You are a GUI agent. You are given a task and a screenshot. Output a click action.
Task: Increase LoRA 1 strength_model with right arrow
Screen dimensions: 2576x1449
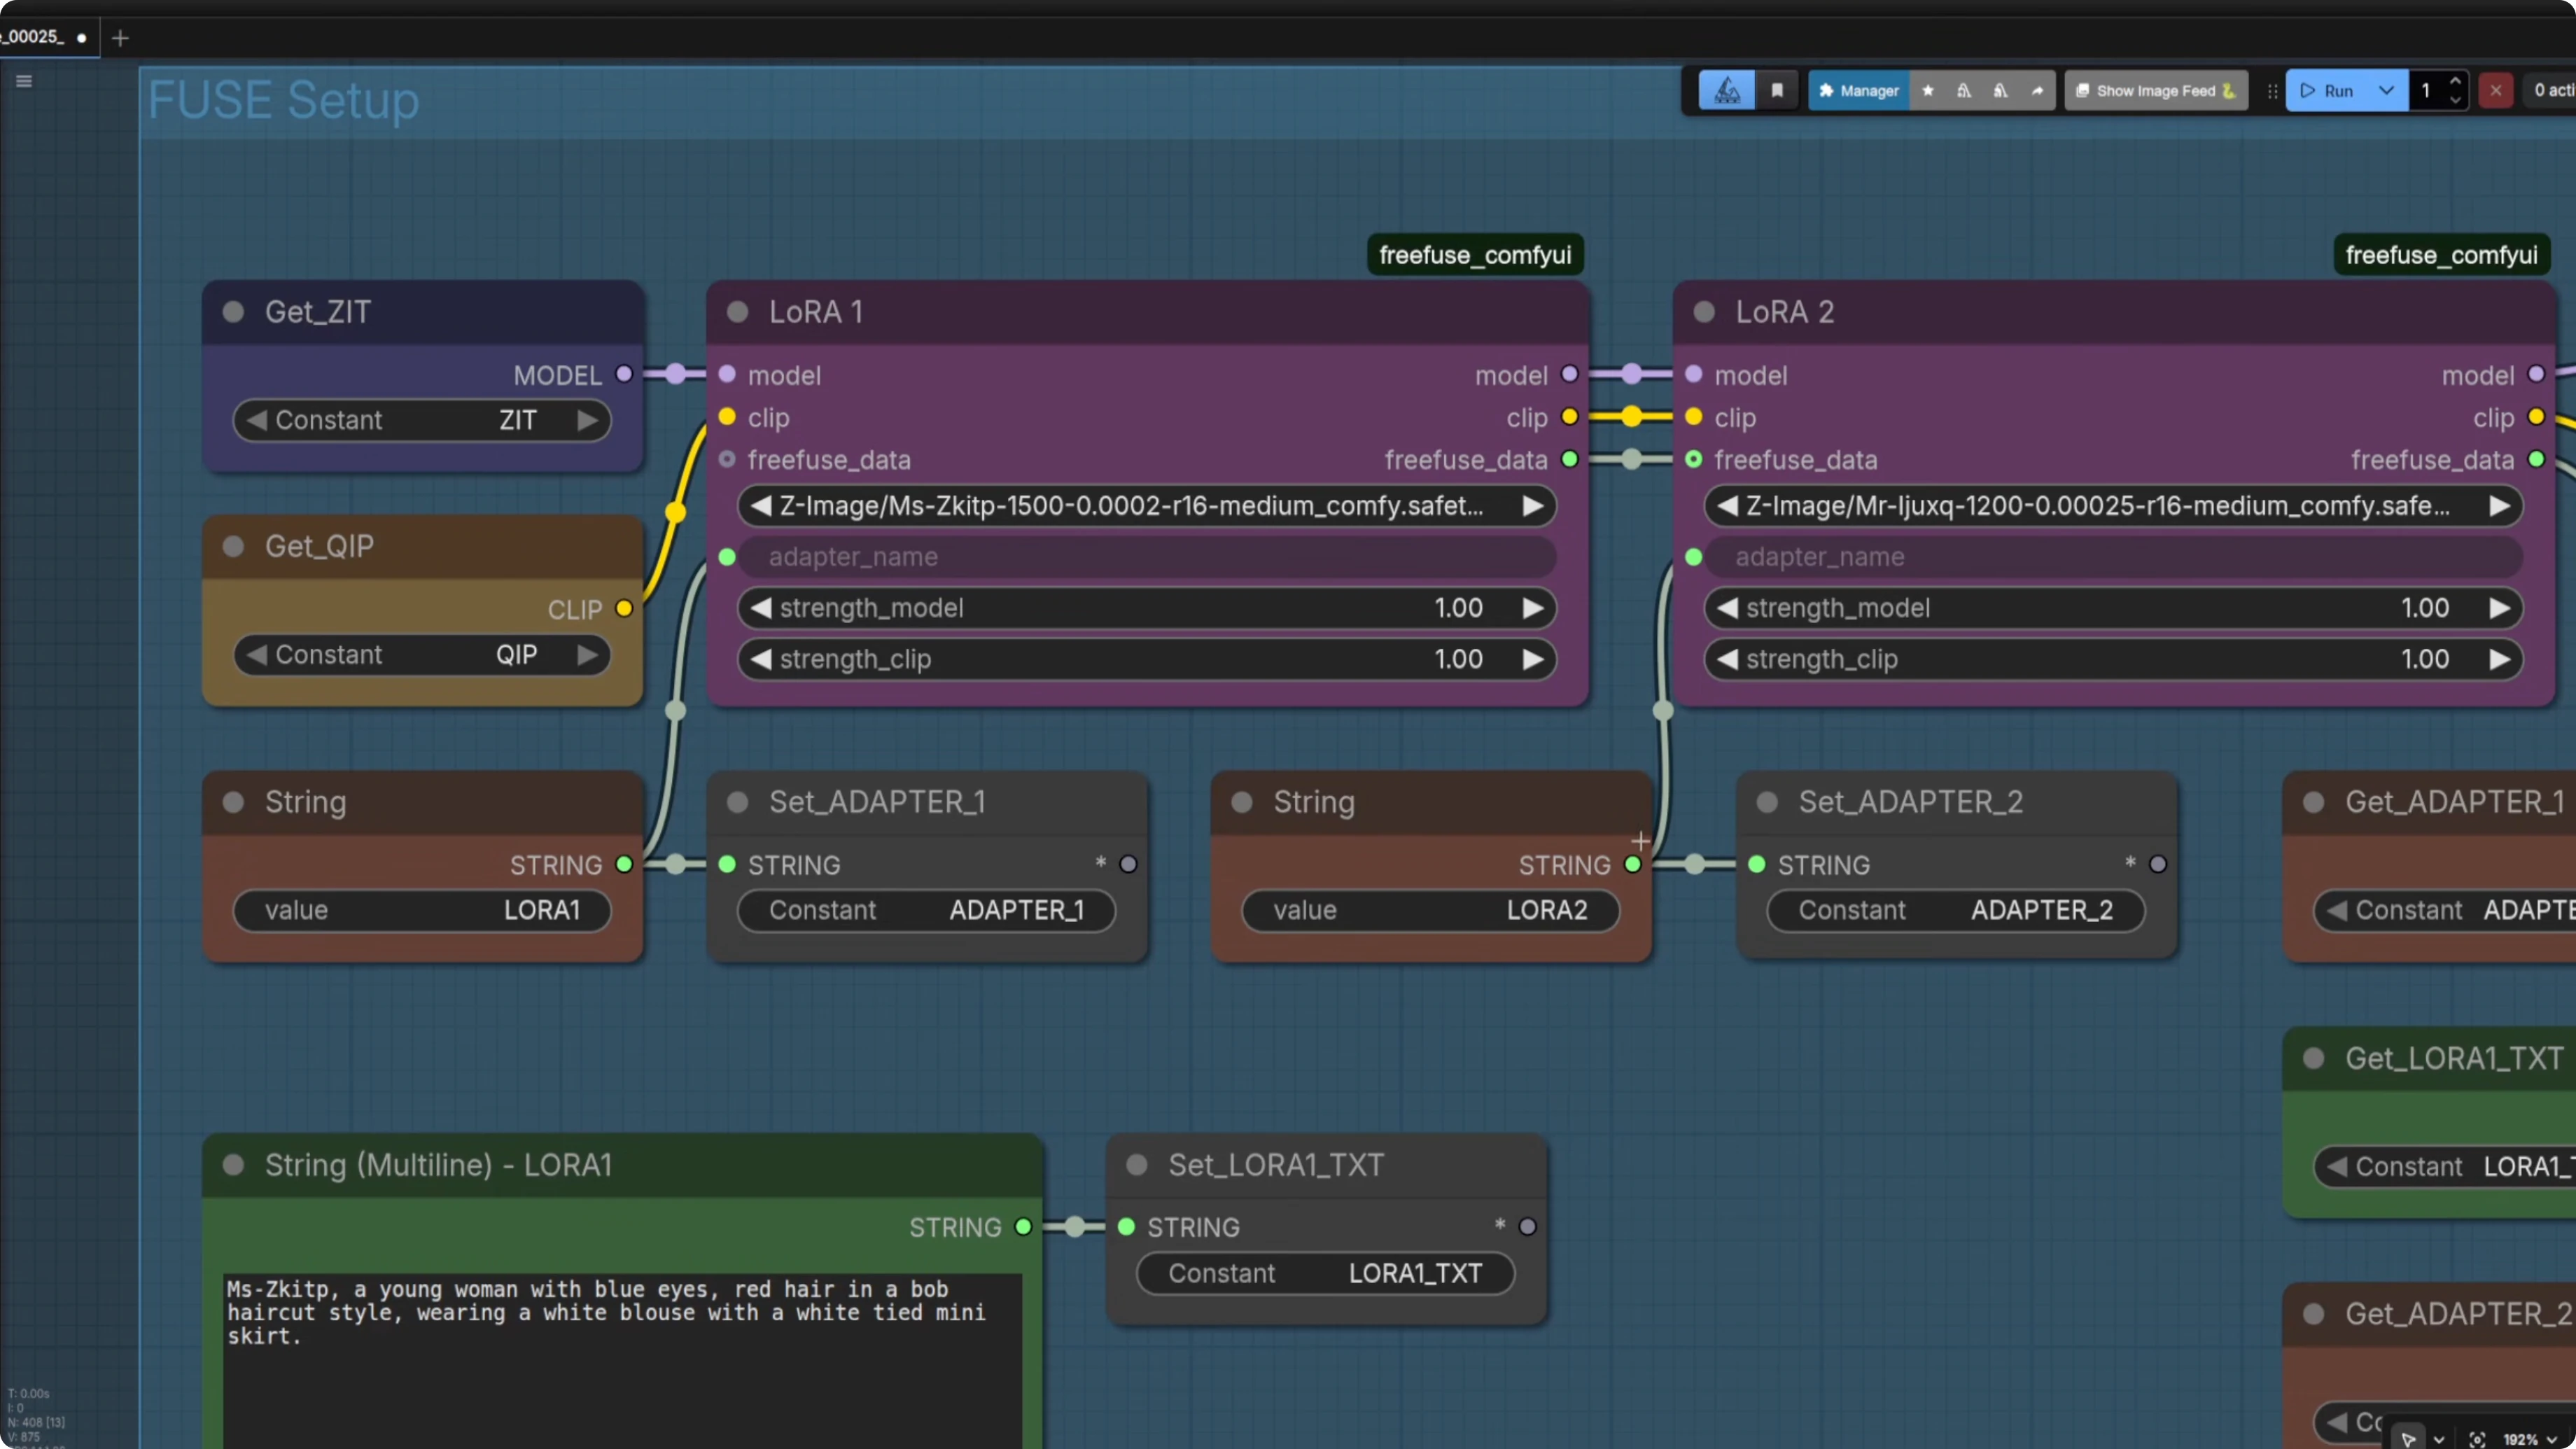pyautogui.click(x=1532, y=608)
